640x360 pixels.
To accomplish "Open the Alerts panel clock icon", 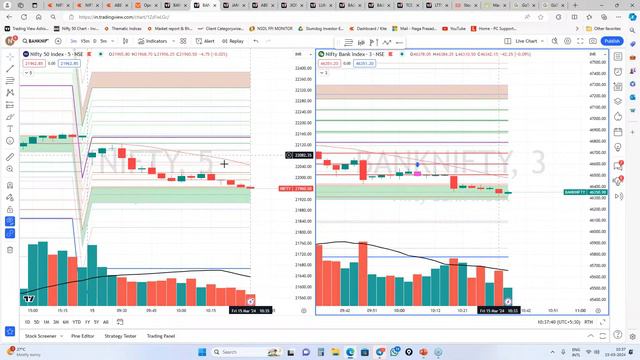I will [618, 72].
